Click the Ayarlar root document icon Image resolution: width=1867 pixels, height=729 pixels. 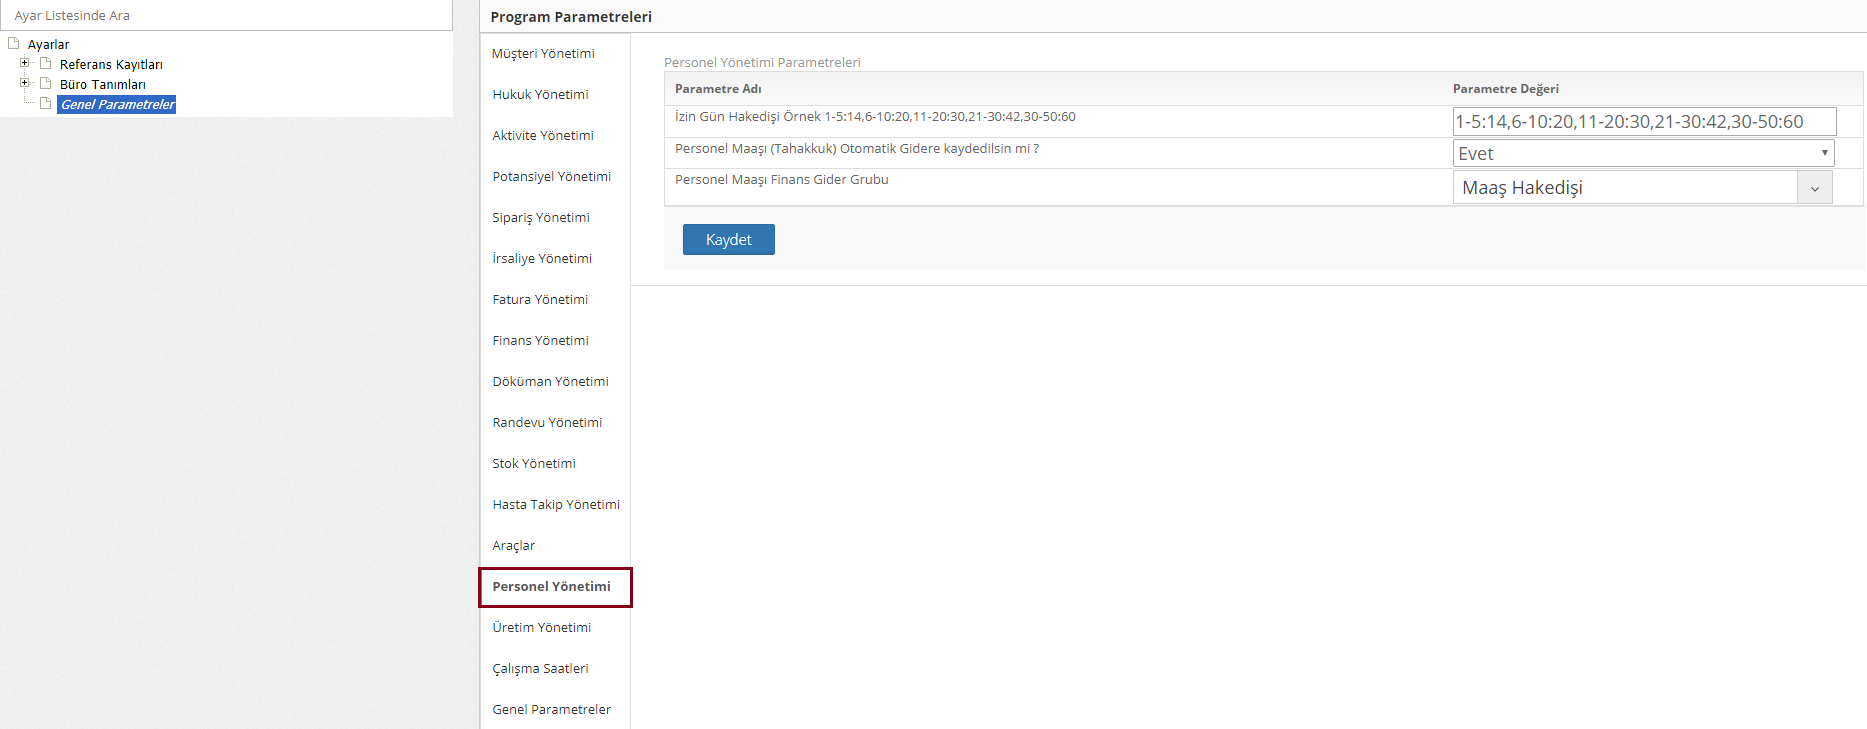[x=14, y=44]
